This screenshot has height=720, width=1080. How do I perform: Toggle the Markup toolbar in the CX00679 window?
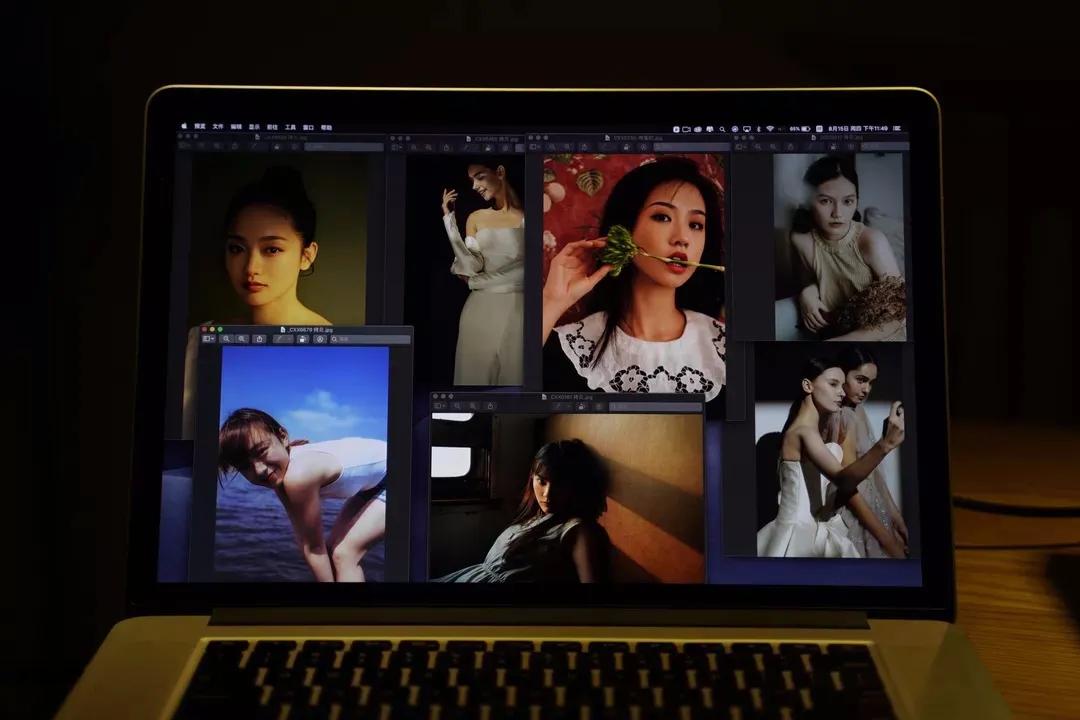pos(319,339)
